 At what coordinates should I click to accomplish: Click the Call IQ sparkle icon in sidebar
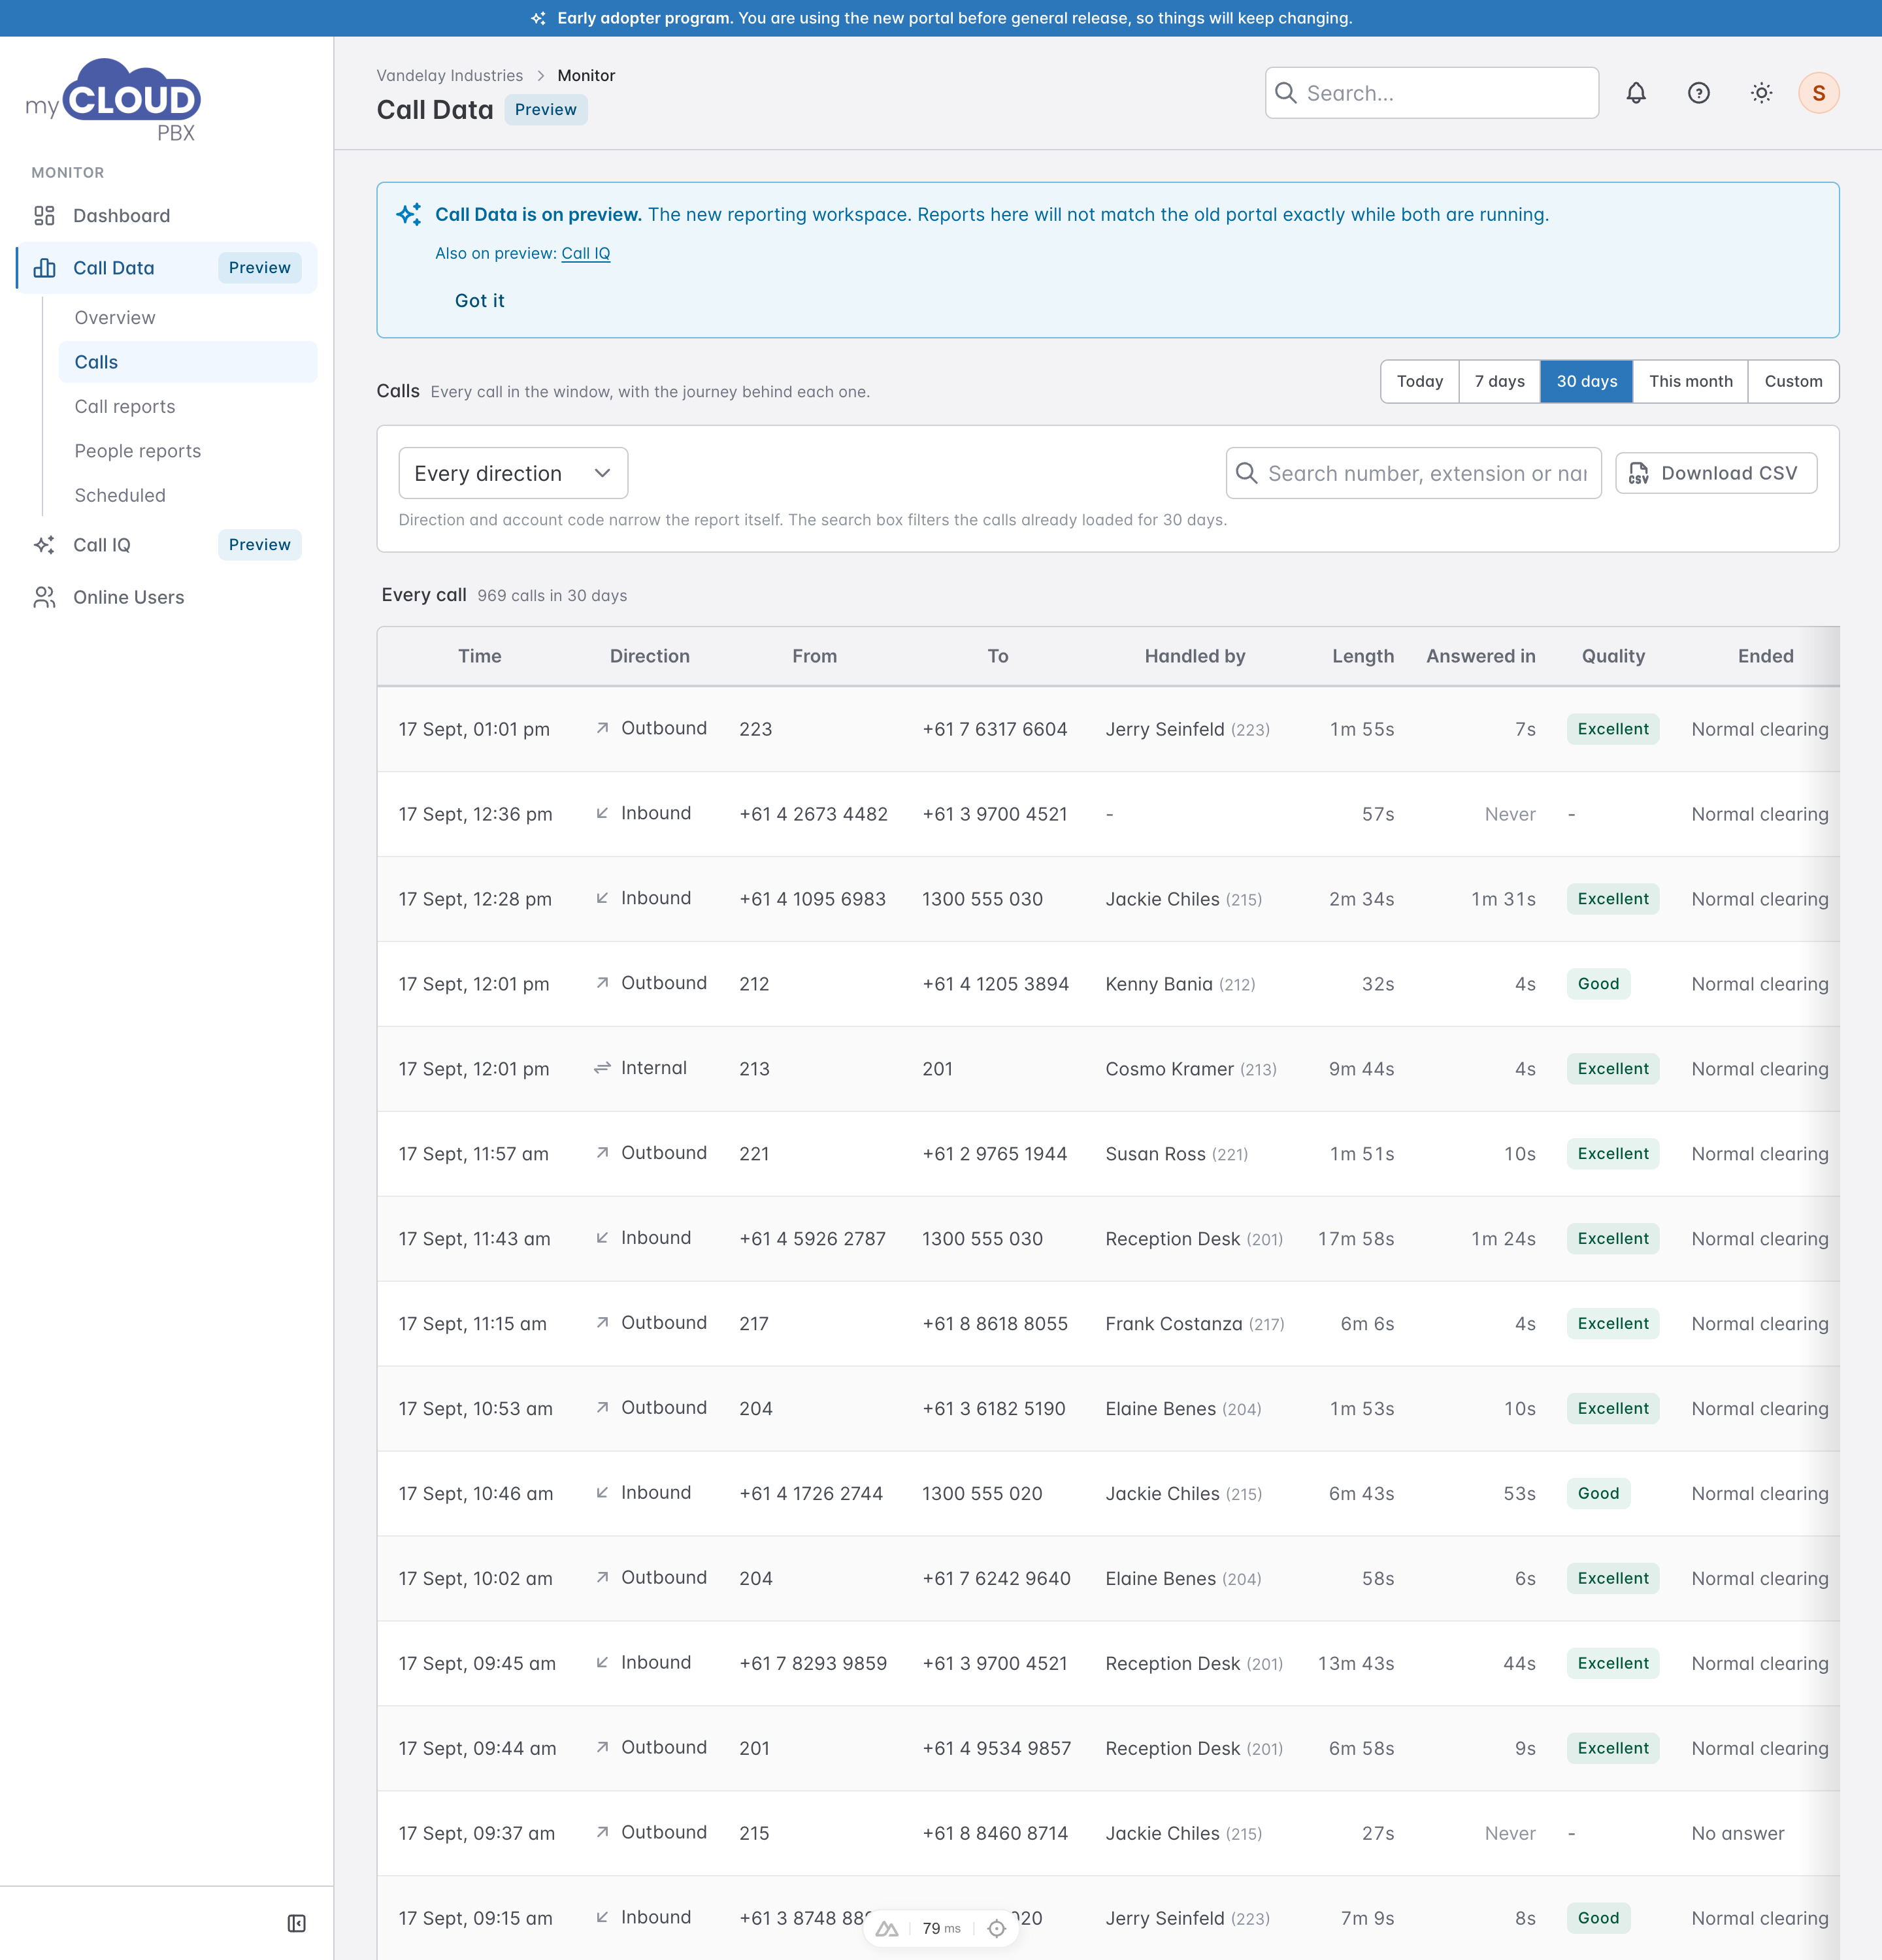pos(44,545)
